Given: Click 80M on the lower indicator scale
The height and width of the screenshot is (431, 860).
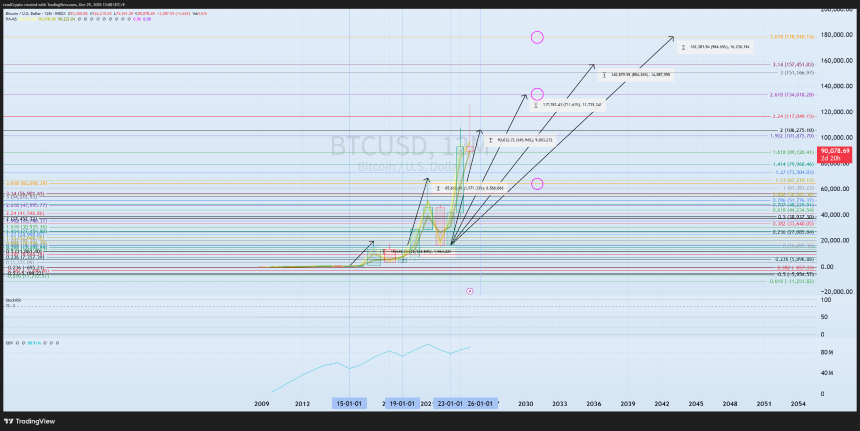Looking at the screenshot, I should click(x=827, y=353).
